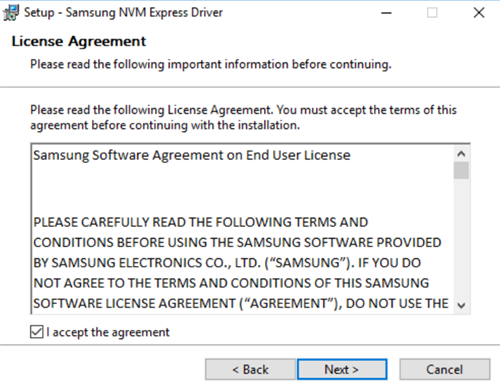Toggle the "I accept the agreement" checkbox
This screenshot has width=500, height=391.
37,332
